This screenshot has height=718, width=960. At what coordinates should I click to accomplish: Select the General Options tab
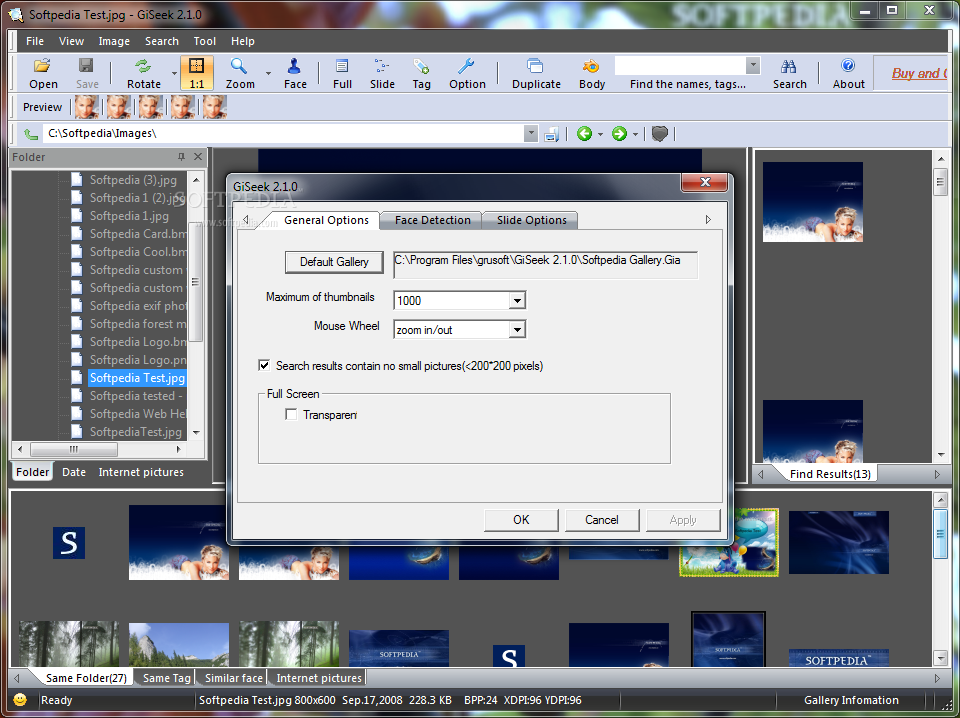tap(326, 220)
